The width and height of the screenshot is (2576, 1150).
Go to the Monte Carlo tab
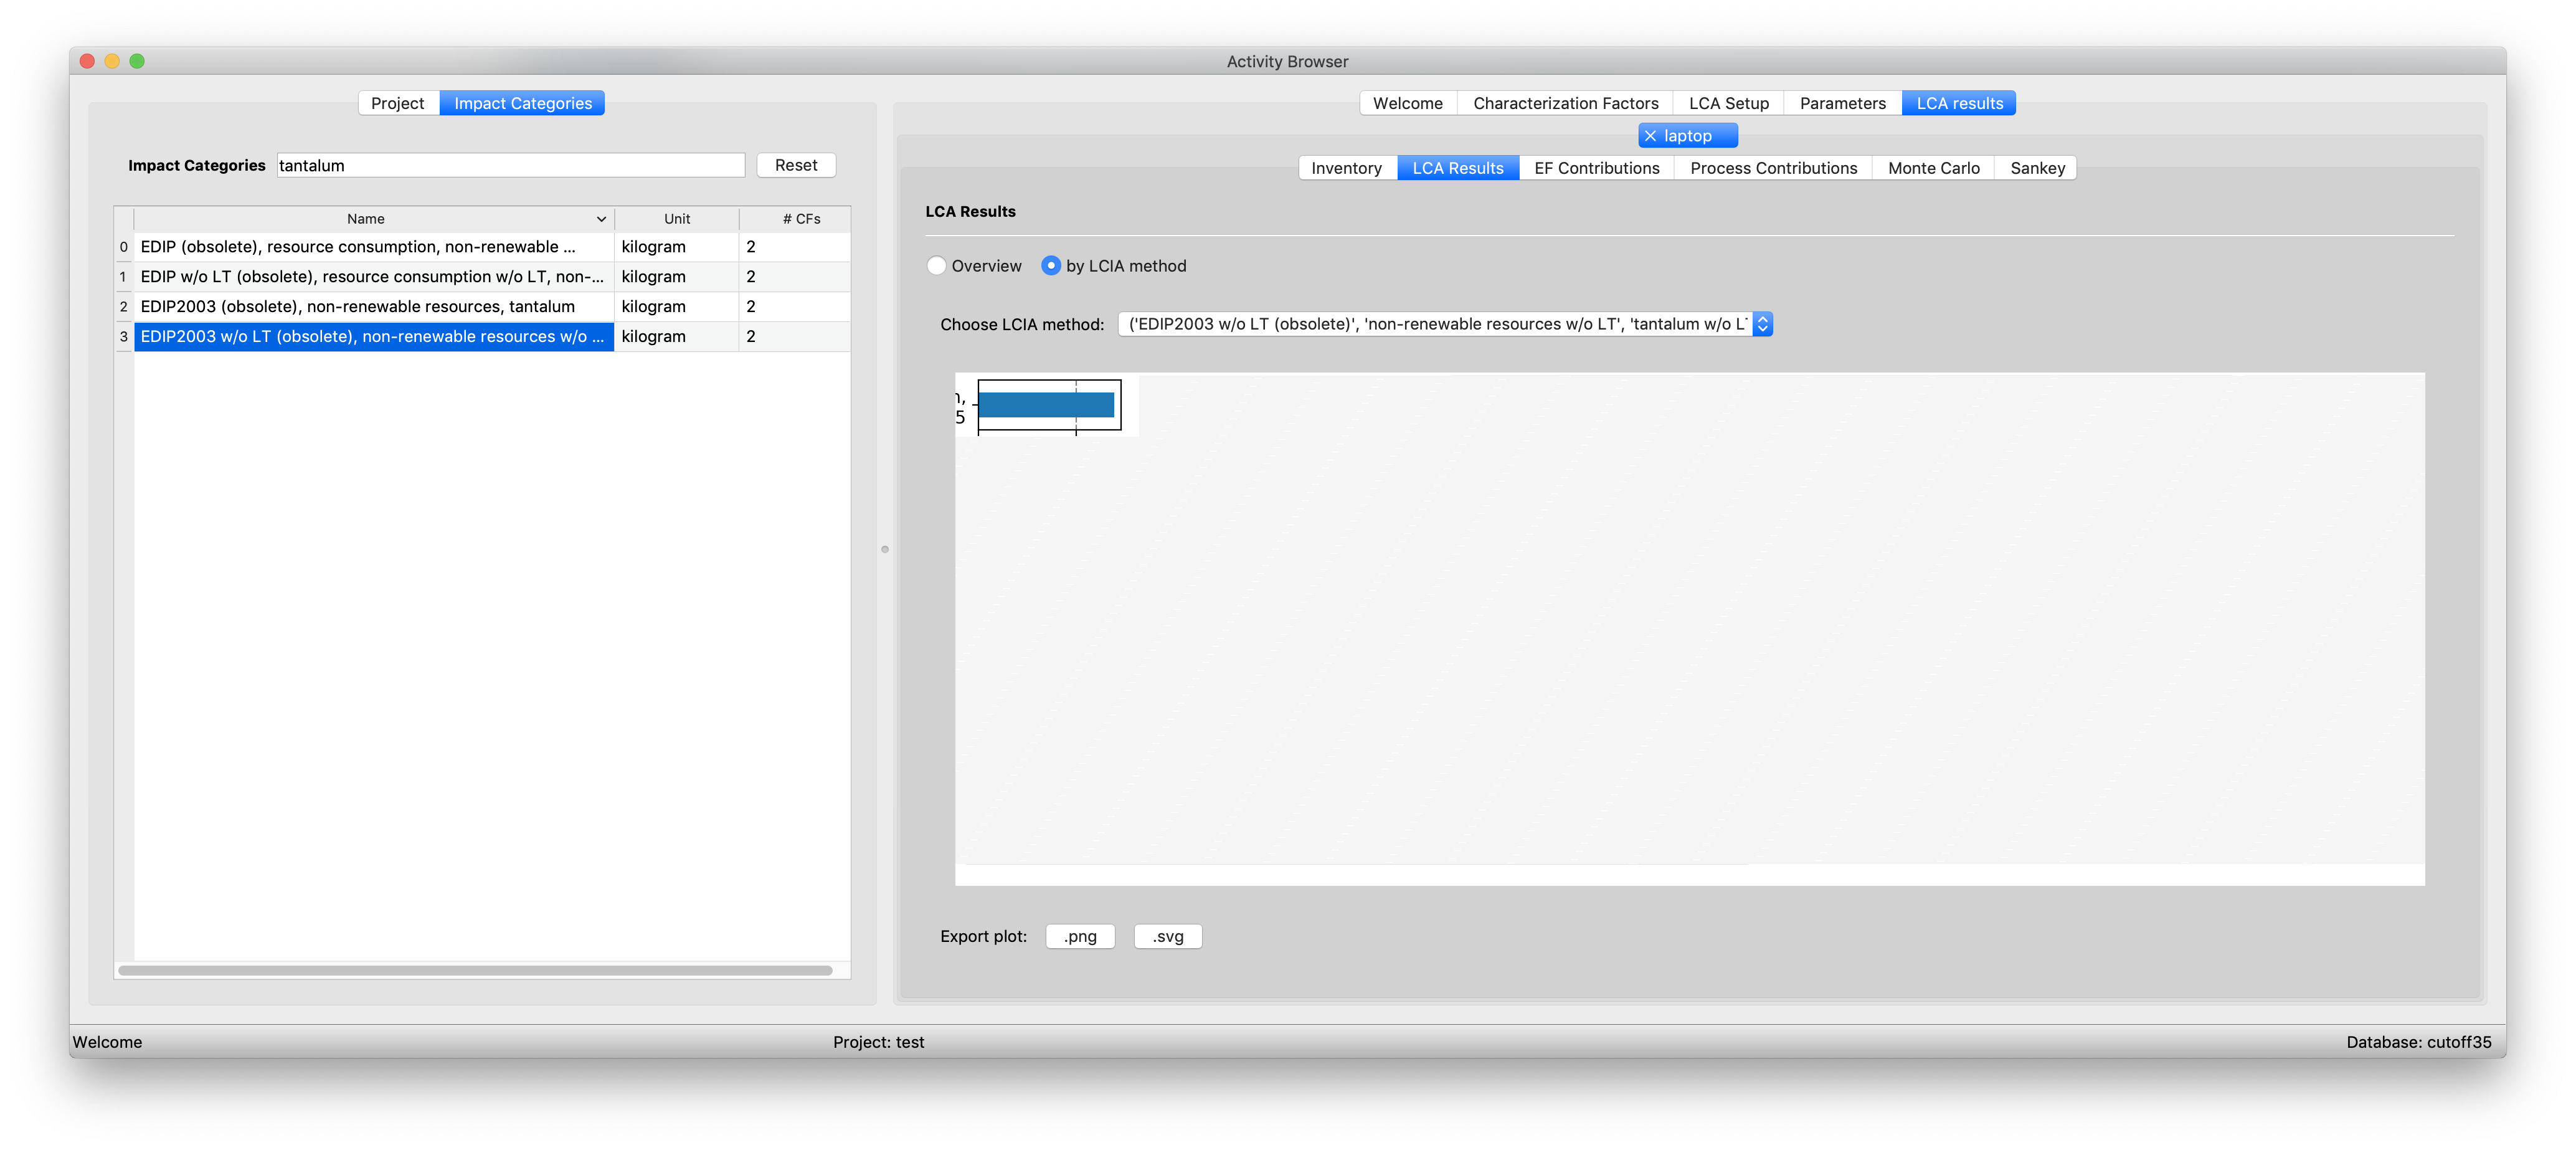tap(1933, 168)
